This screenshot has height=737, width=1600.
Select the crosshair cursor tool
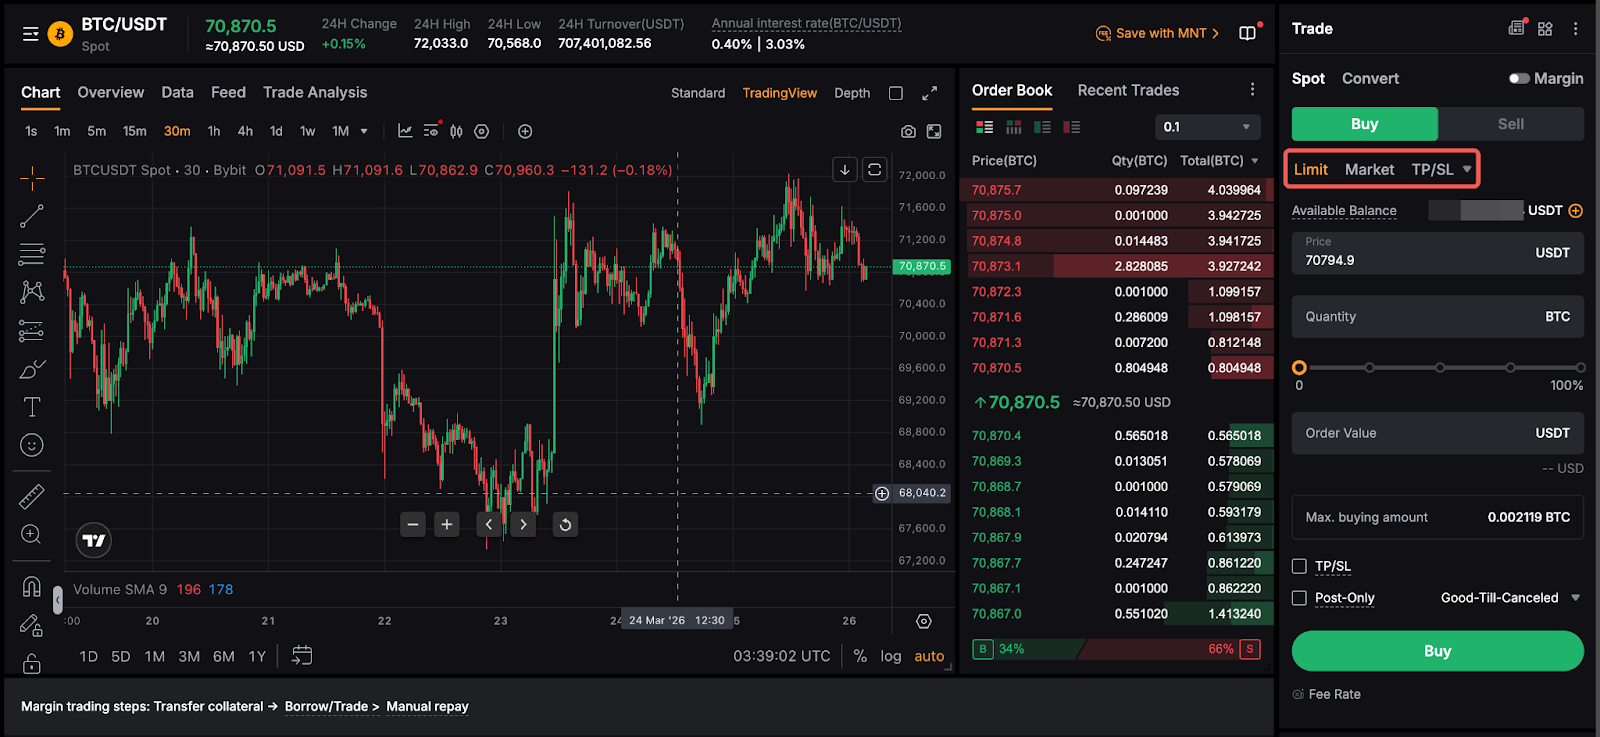(32, 179)
